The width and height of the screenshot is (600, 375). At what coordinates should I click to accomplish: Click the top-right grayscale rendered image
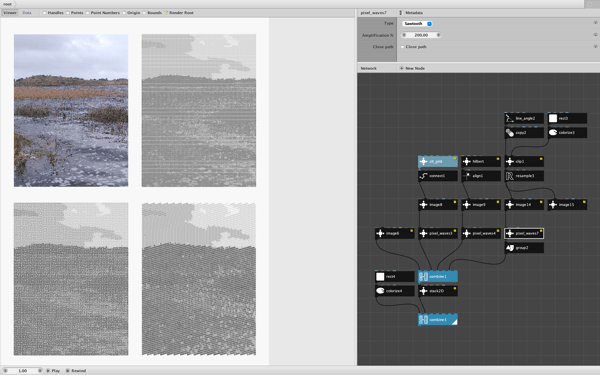(x=199, y=111)
